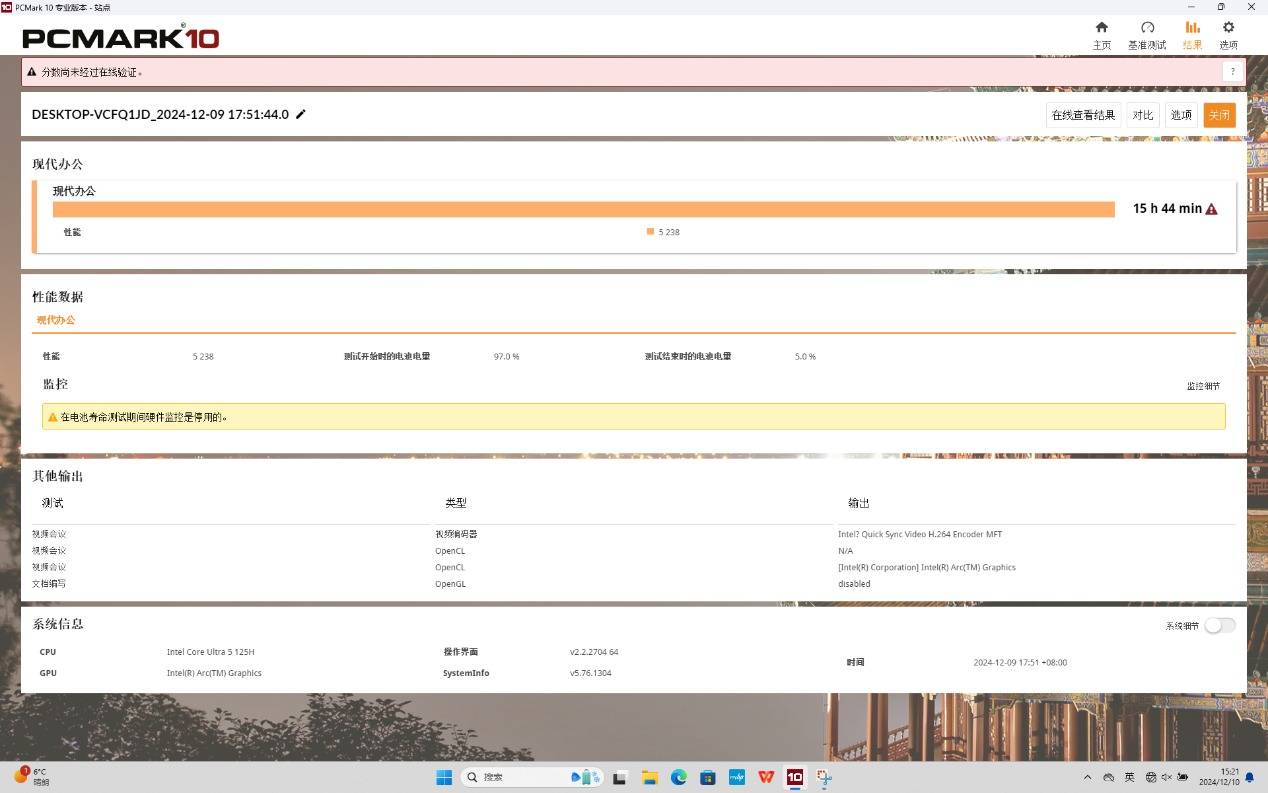Select the 现代办公 tab under 性能数据
Image resolution: width=1268 pixels, height=793 pixels.
pos(56,320)
